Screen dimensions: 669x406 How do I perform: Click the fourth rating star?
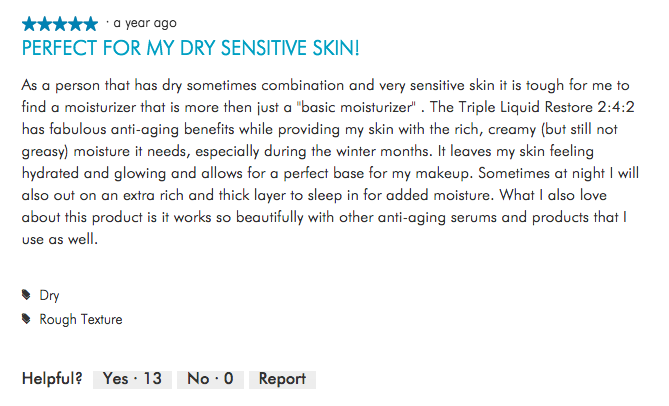click(x=76, y=23)
